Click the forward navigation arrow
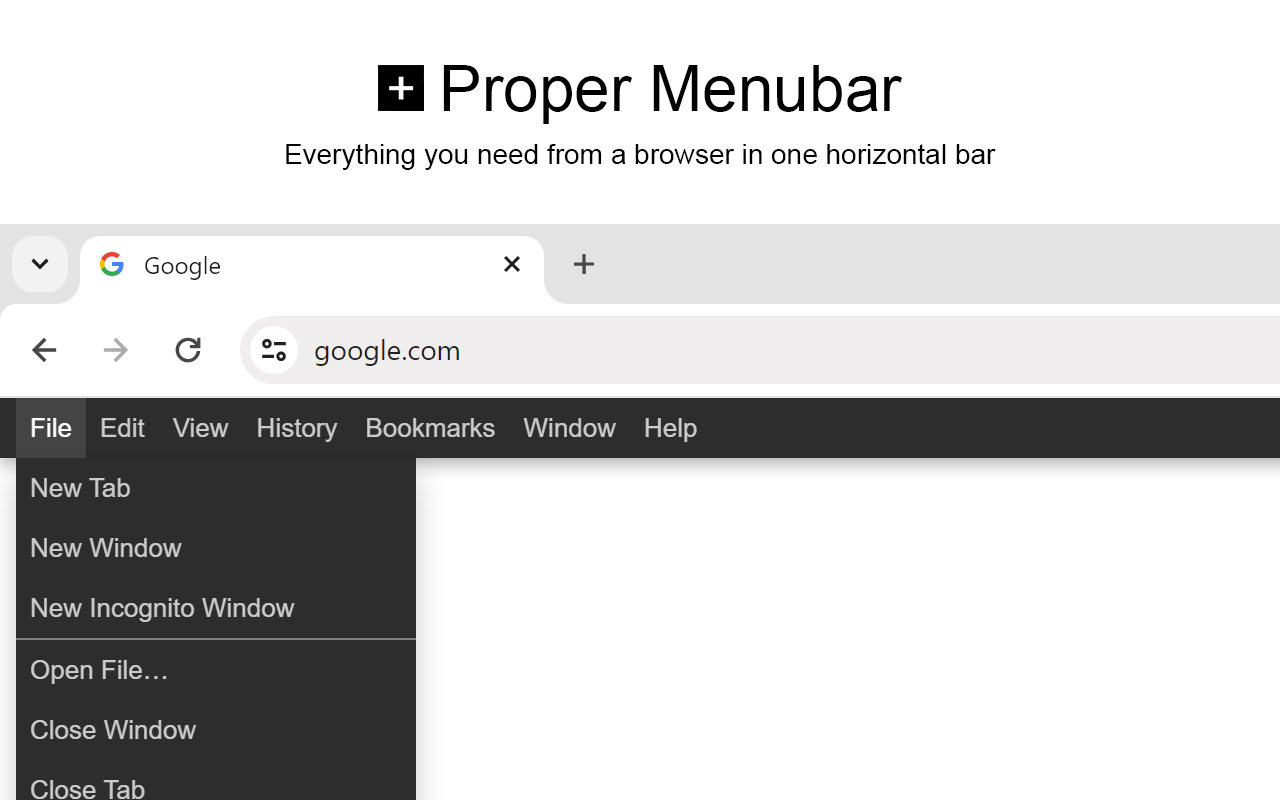This screenshot has width=1280, height=800. click(115, 350)
